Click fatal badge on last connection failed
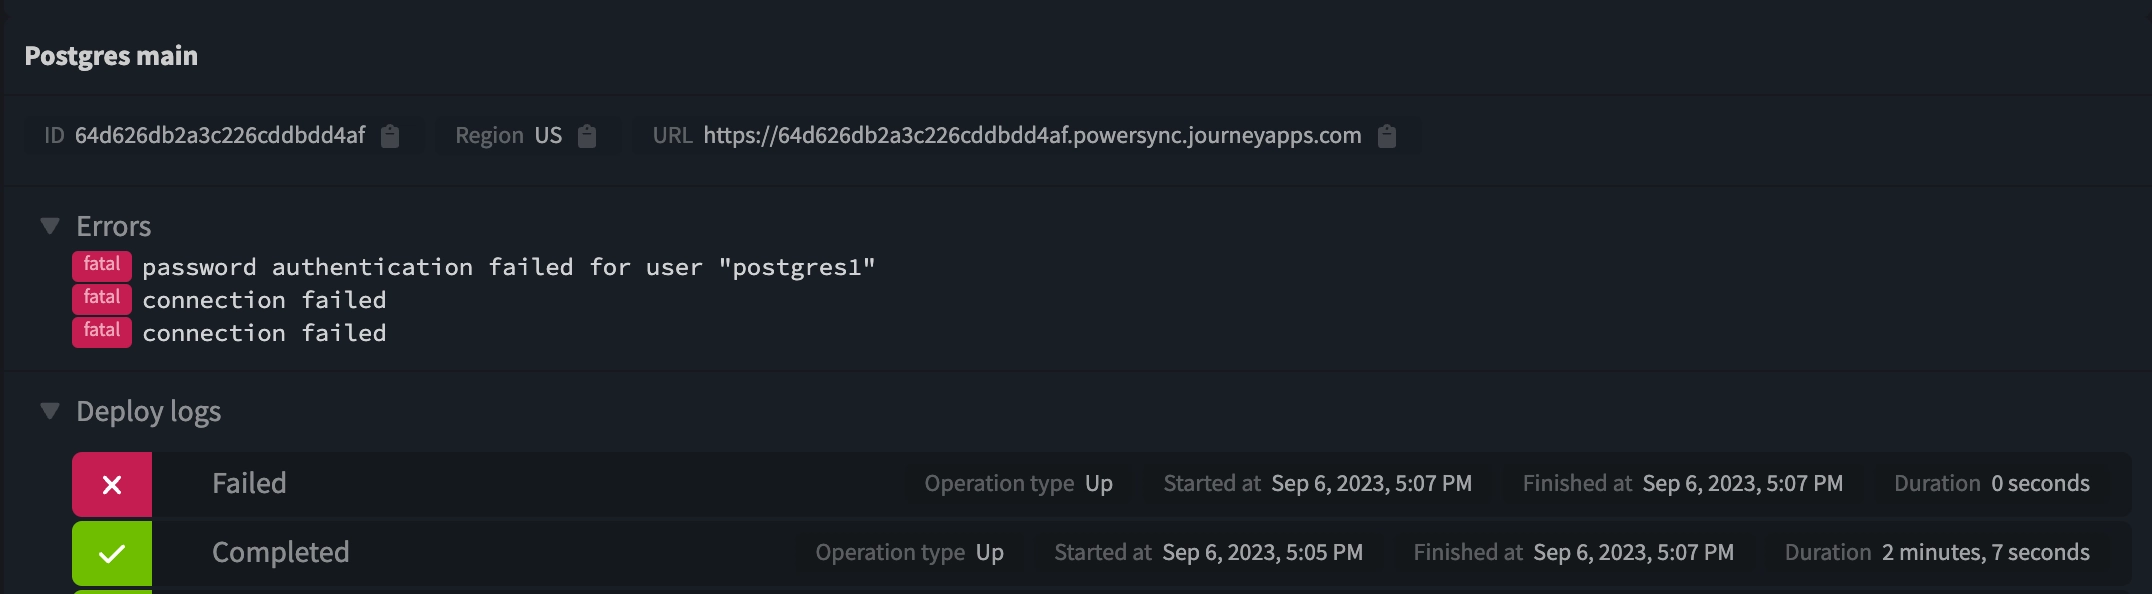This screenshot has width=2152, height=594. pyautogui.click(x=102, y=331)
